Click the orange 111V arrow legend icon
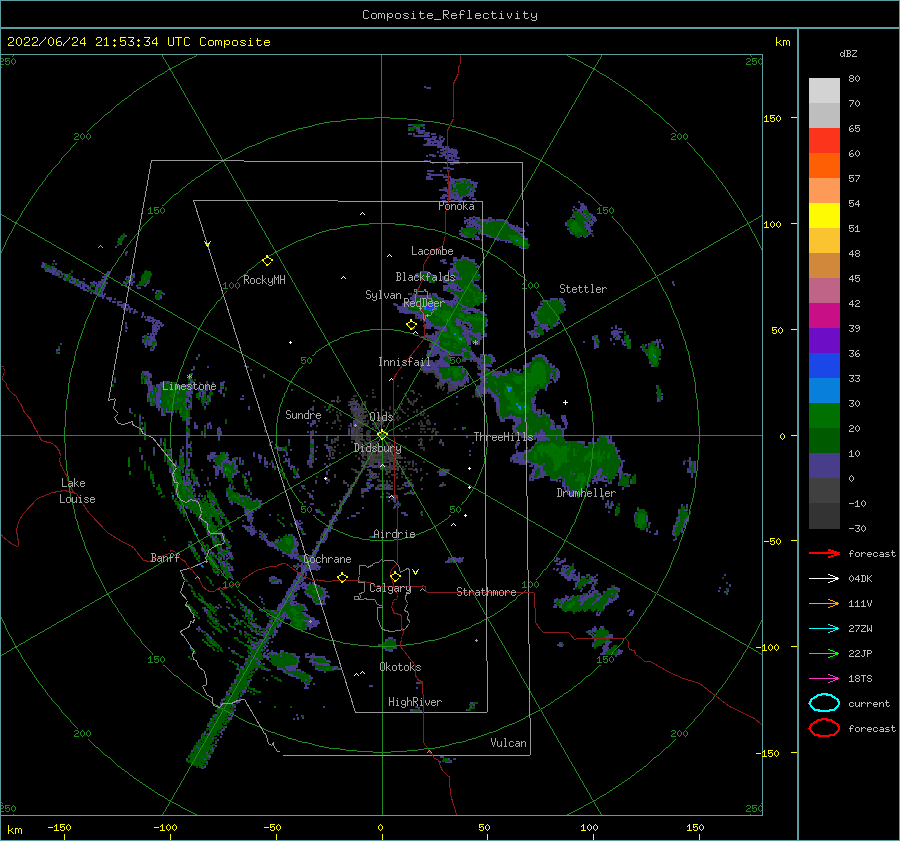Viewport: 900px width, 841px height. [x=824, y=603]
